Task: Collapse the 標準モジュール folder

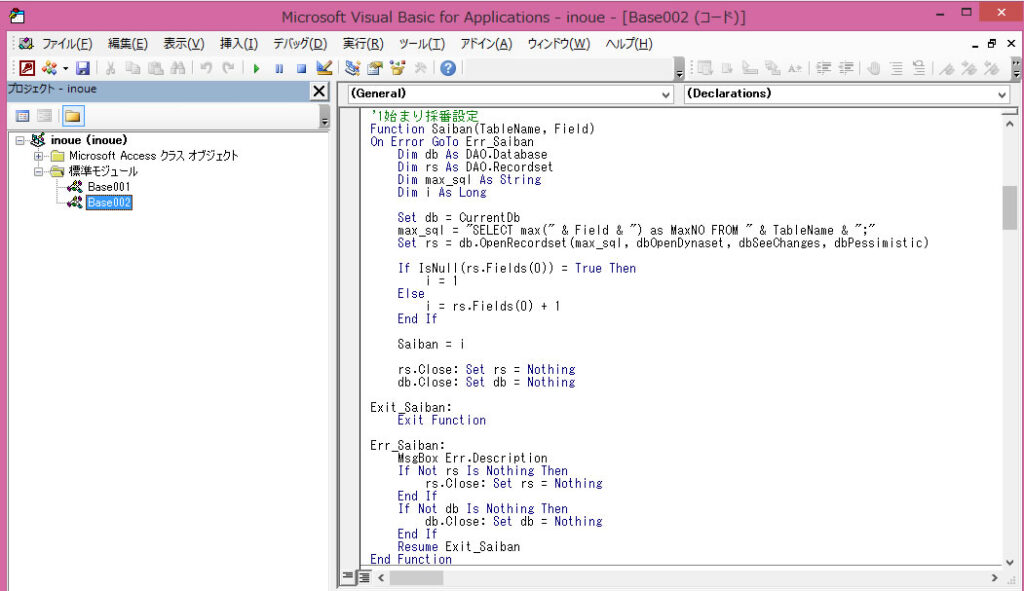Action: 39,172
